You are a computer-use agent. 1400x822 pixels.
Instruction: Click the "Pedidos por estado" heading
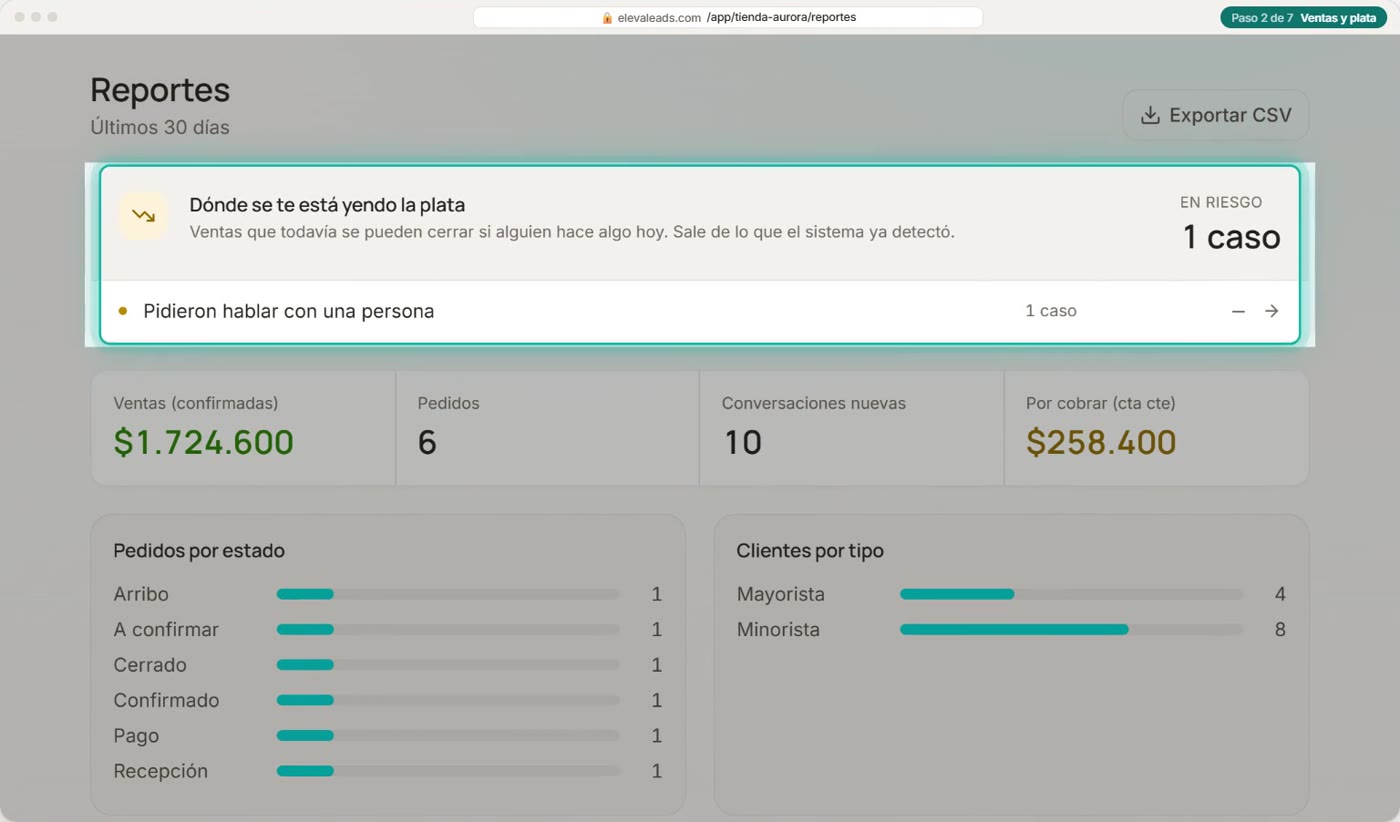click(x=199, y=551)
